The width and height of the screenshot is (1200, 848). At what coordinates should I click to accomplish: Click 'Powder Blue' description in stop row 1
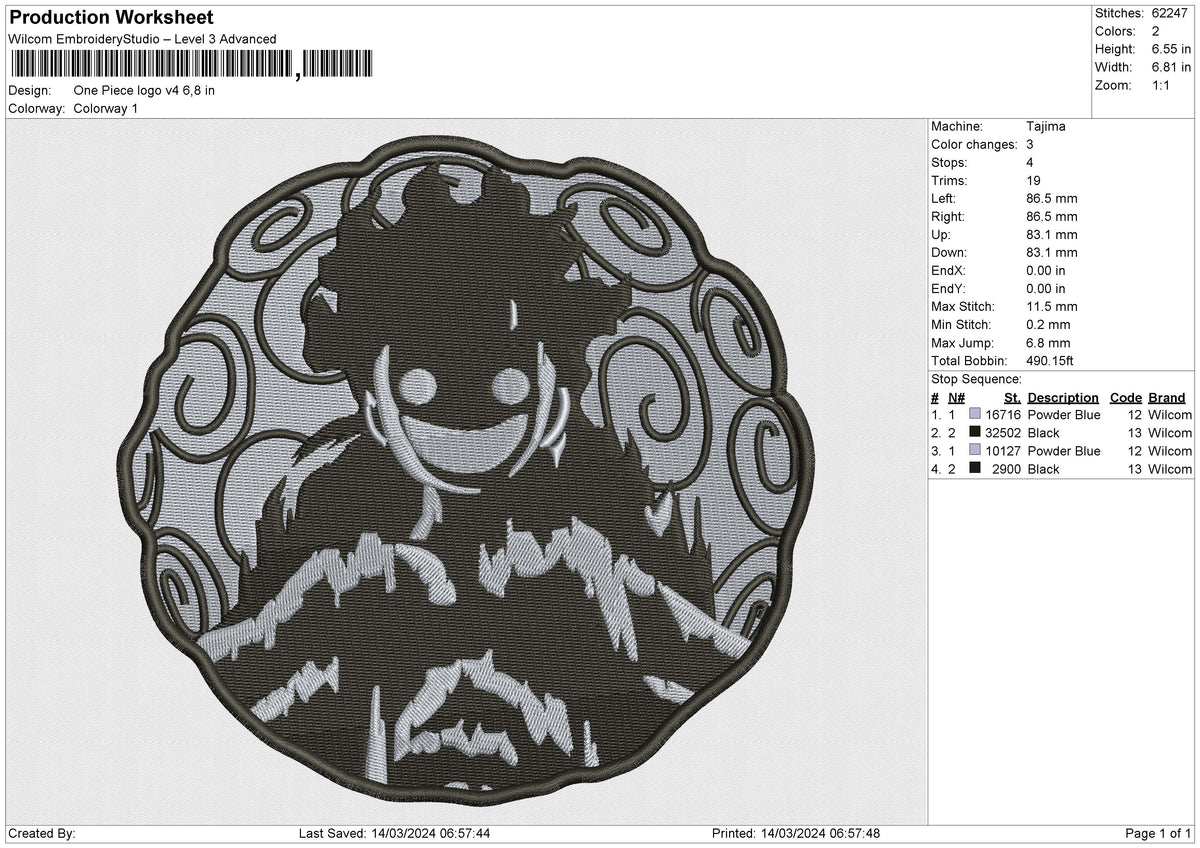(x=1064, y=415)
